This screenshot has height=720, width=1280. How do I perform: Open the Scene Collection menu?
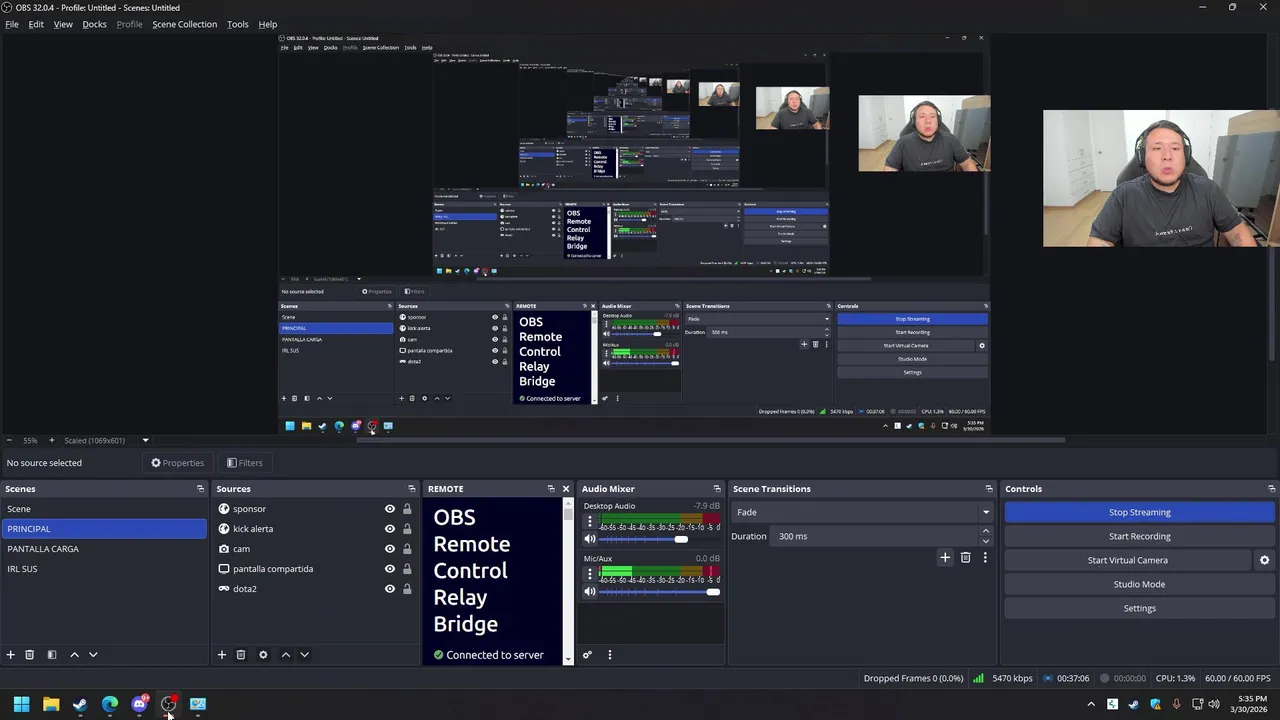click(184, 24)
